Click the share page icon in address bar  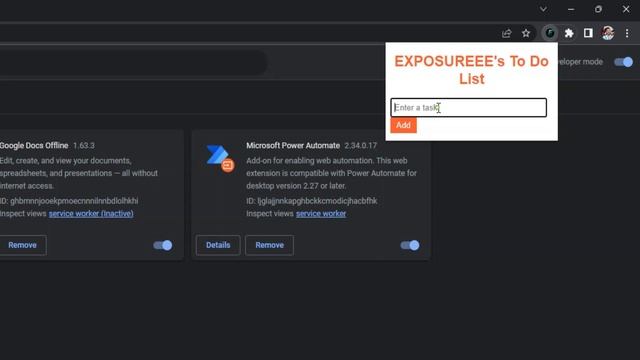click(x=507, y=33)
